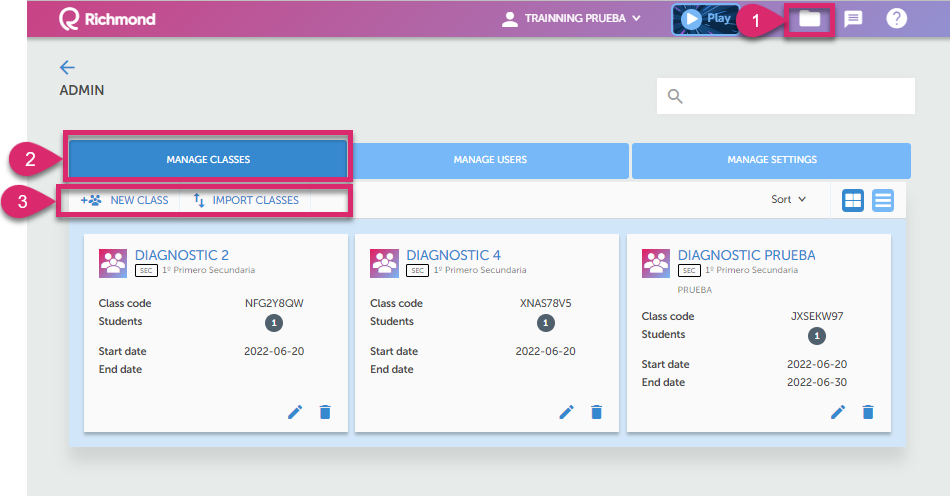Viewport: 950px width, 496px height.
Task: Edit the DIAGNOSTIC 2 class with the pencil
Action: 295,412
